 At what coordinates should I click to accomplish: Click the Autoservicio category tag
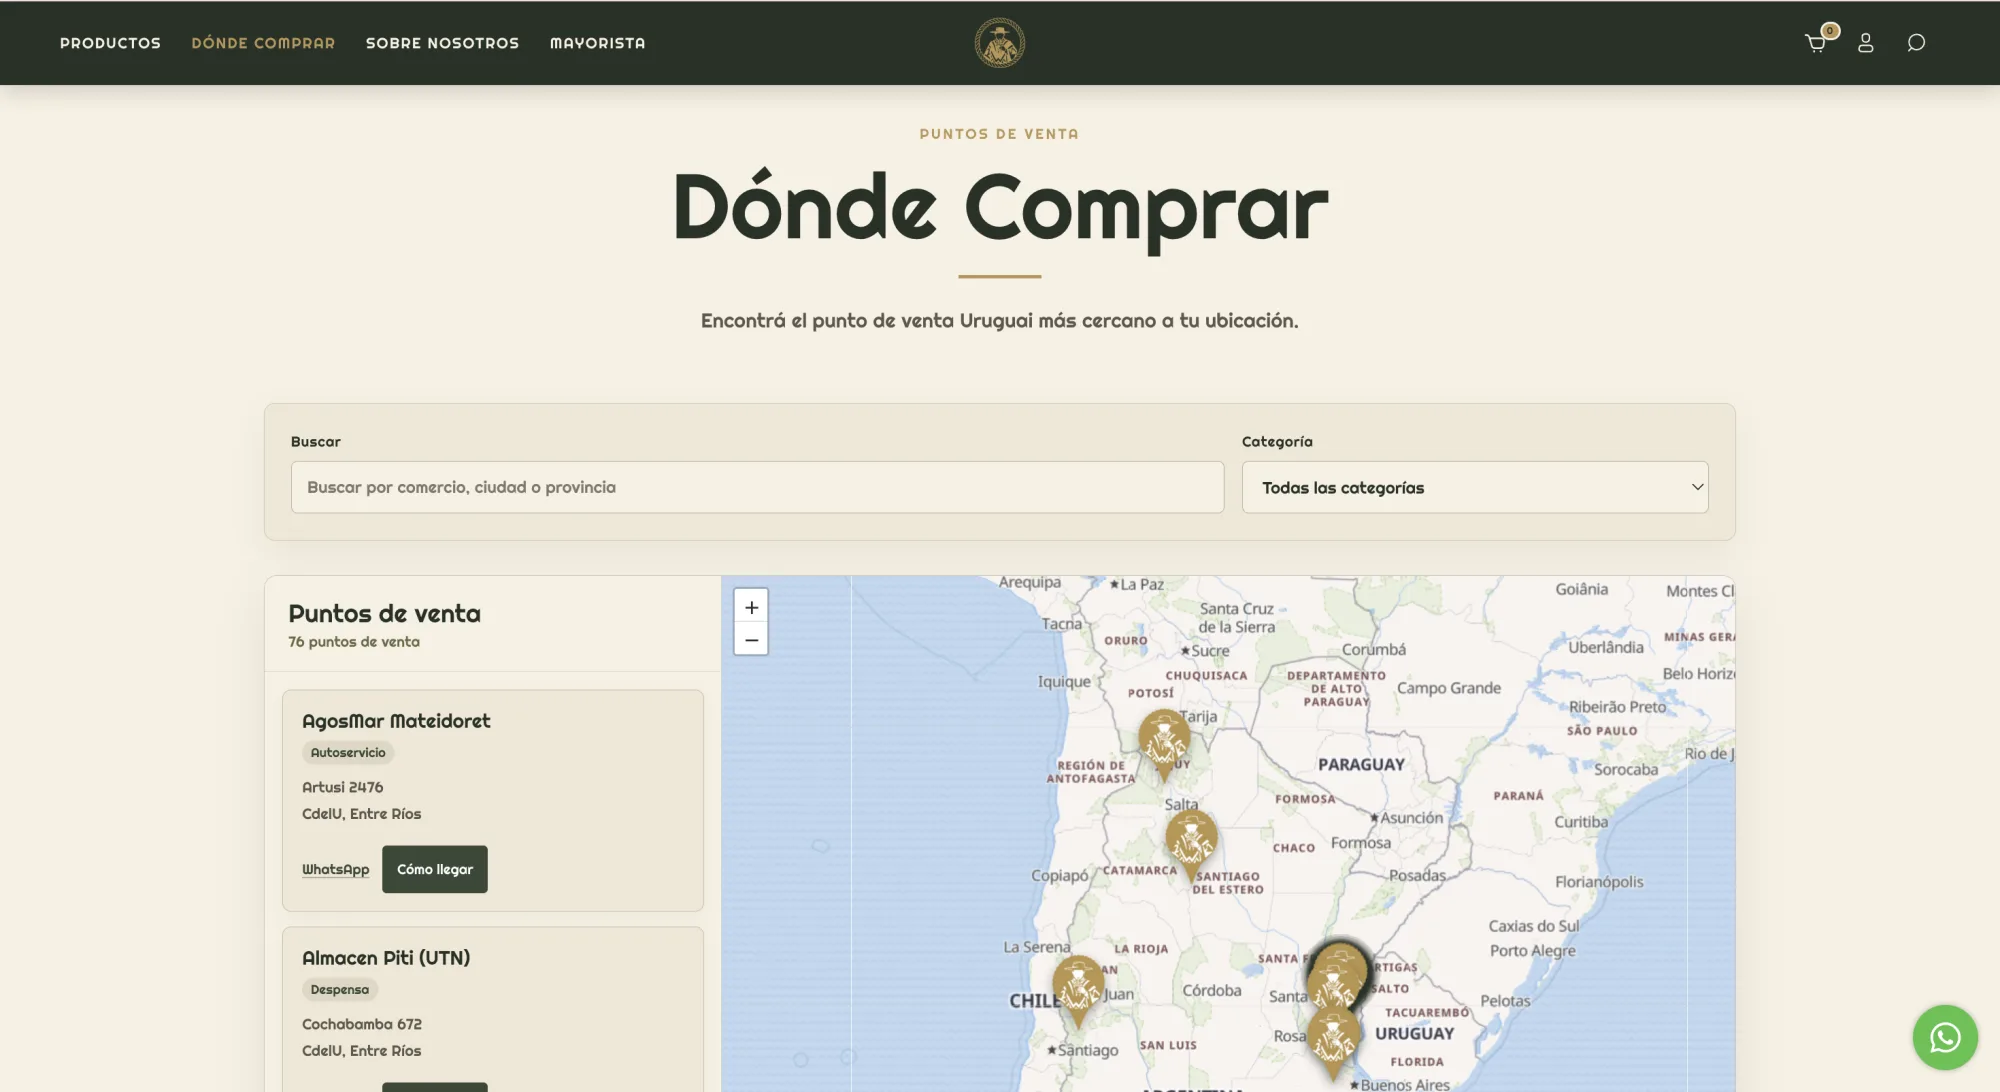pyautogui.click(x=347, y=753)
